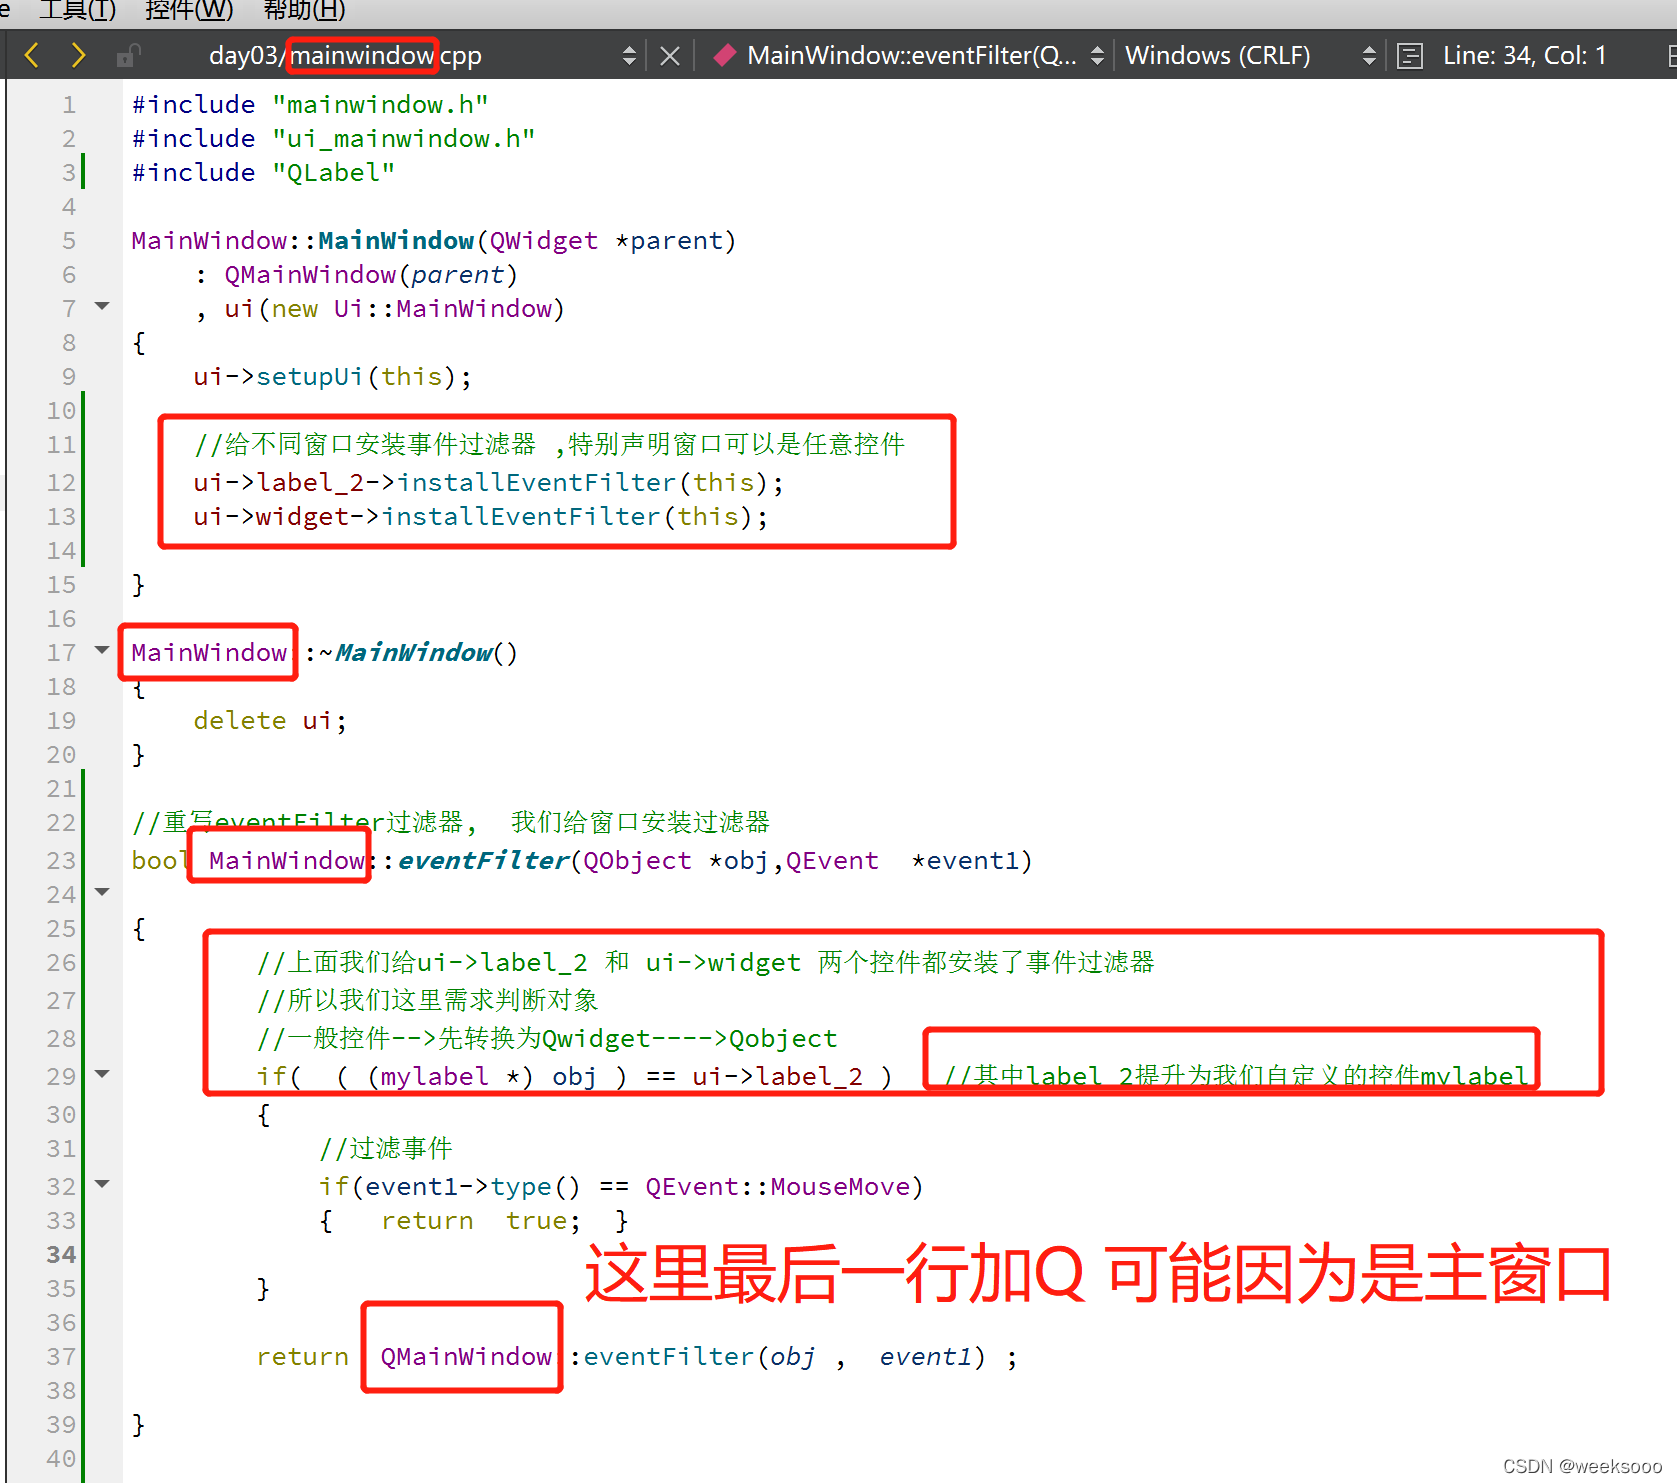Open the MainWindow::eventFilter symbol dropdown
The width and height of the screenshot is (1677, 1483).
point(1097,56)
